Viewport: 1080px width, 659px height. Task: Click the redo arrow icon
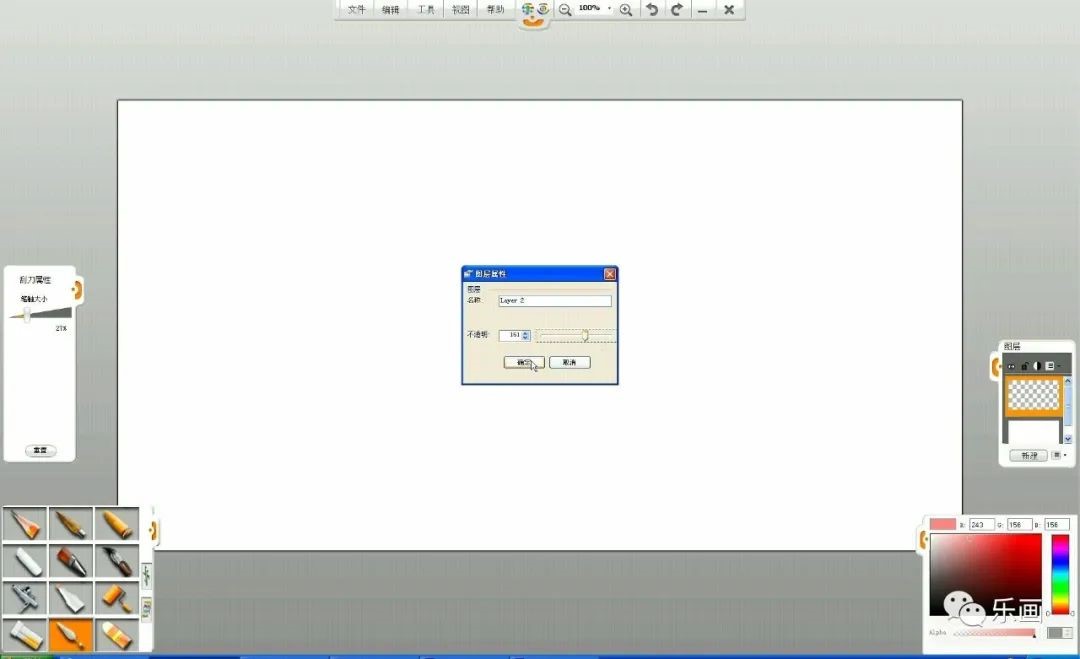point(677,10)
